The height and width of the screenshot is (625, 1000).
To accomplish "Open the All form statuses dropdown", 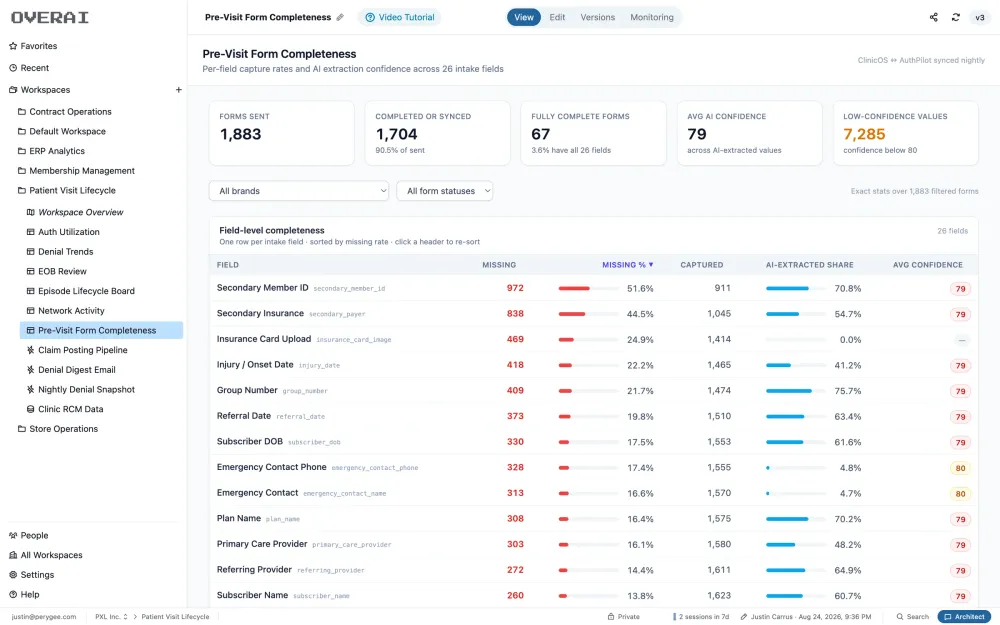I will pos(445,191).
